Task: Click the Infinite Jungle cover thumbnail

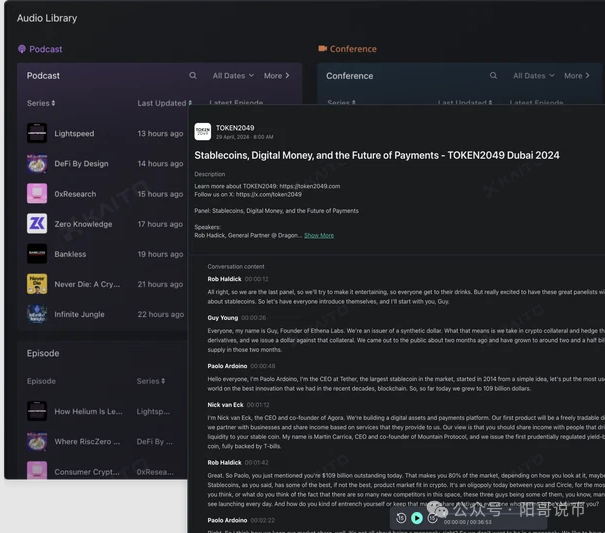Action: pos(37,314)
